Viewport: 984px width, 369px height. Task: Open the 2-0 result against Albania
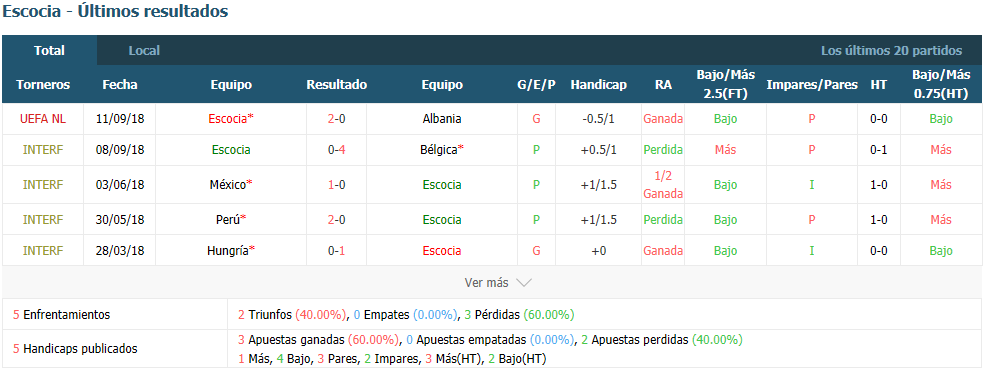tap(336, 119)
